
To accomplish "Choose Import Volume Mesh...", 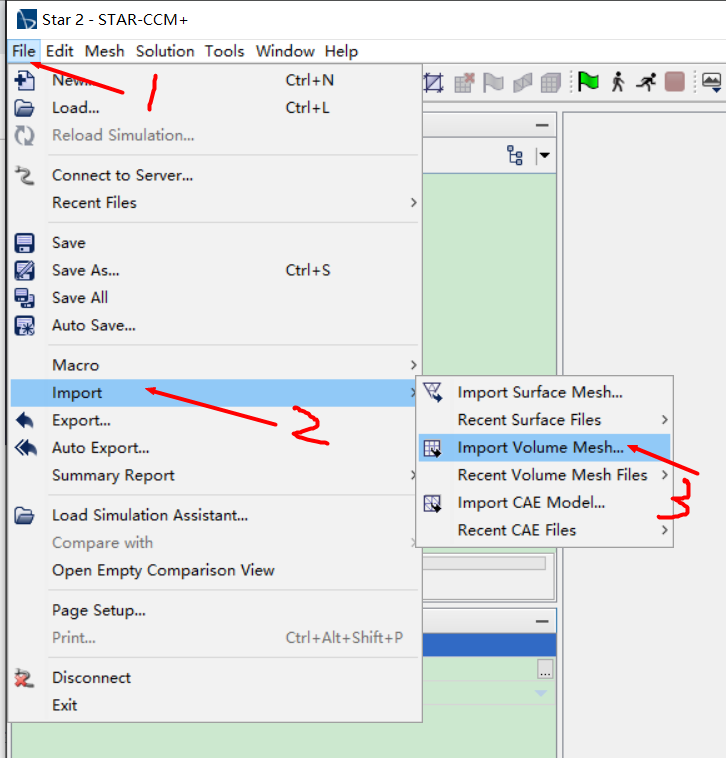I will click(544, 448).
